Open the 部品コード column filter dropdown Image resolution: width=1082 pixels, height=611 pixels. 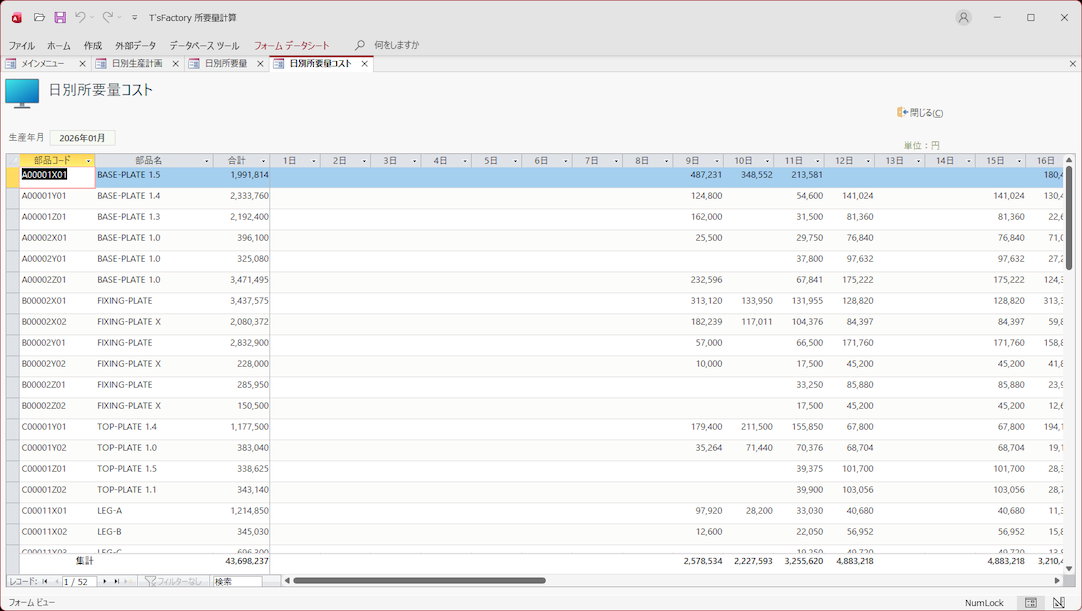(x=88, y=161)
